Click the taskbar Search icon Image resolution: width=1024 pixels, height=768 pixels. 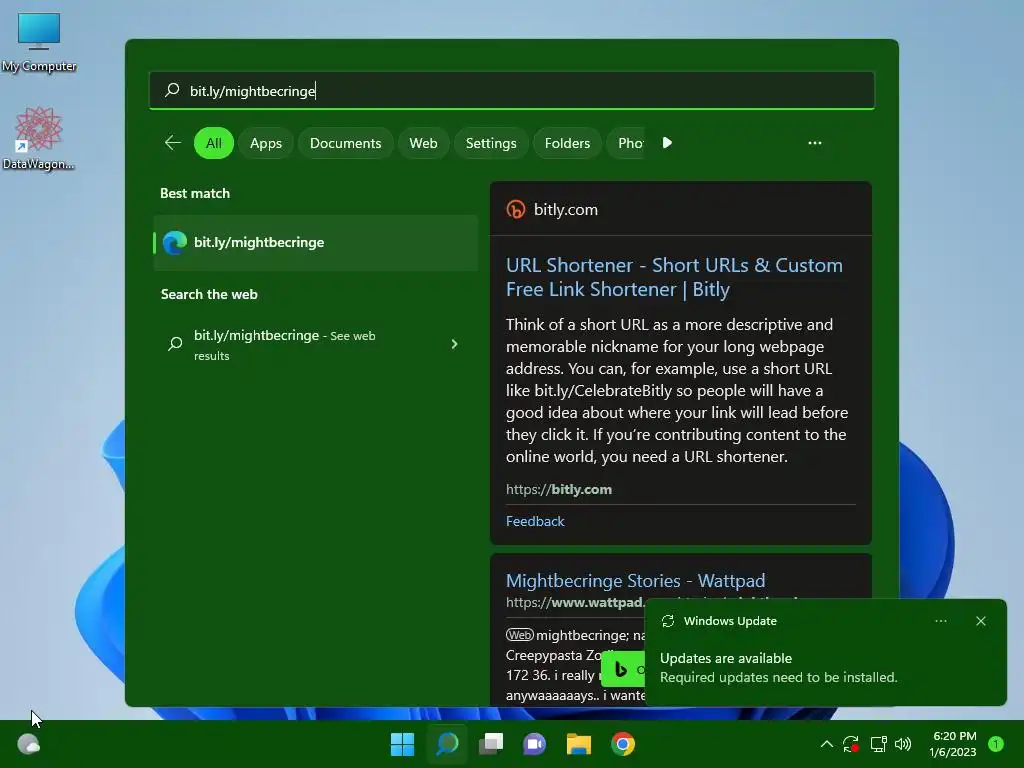447,744
